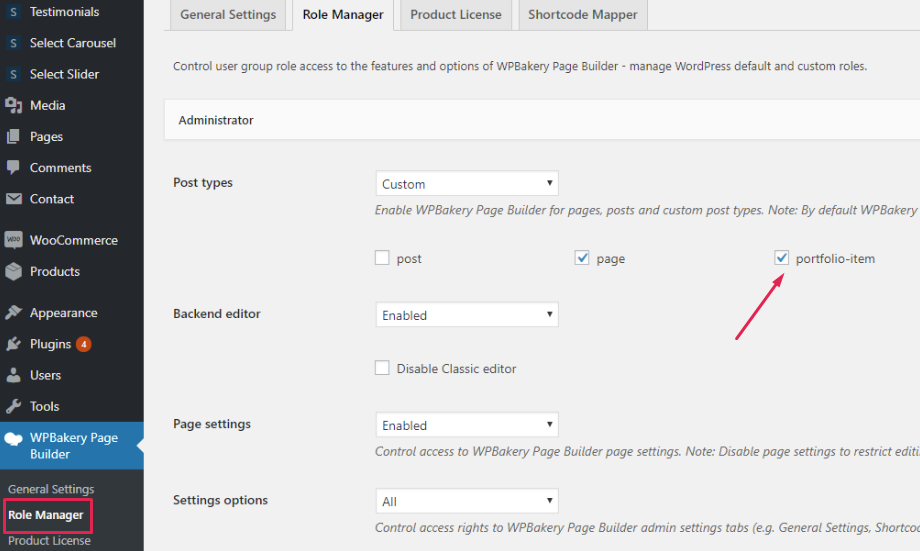920x551 pixels.
Task: Expand the Administrator role section
Action: pyautogui.click(x=542, y=120)
